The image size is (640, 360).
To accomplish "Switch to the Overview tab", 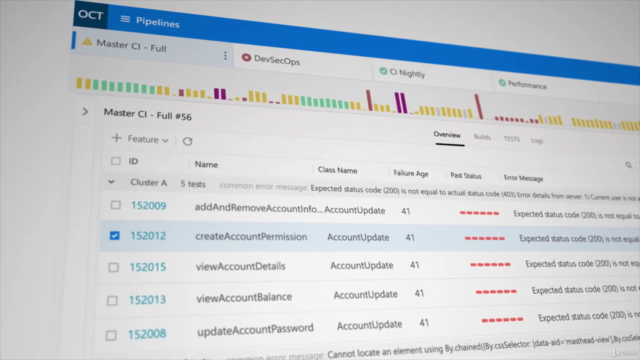I will 447,135.
